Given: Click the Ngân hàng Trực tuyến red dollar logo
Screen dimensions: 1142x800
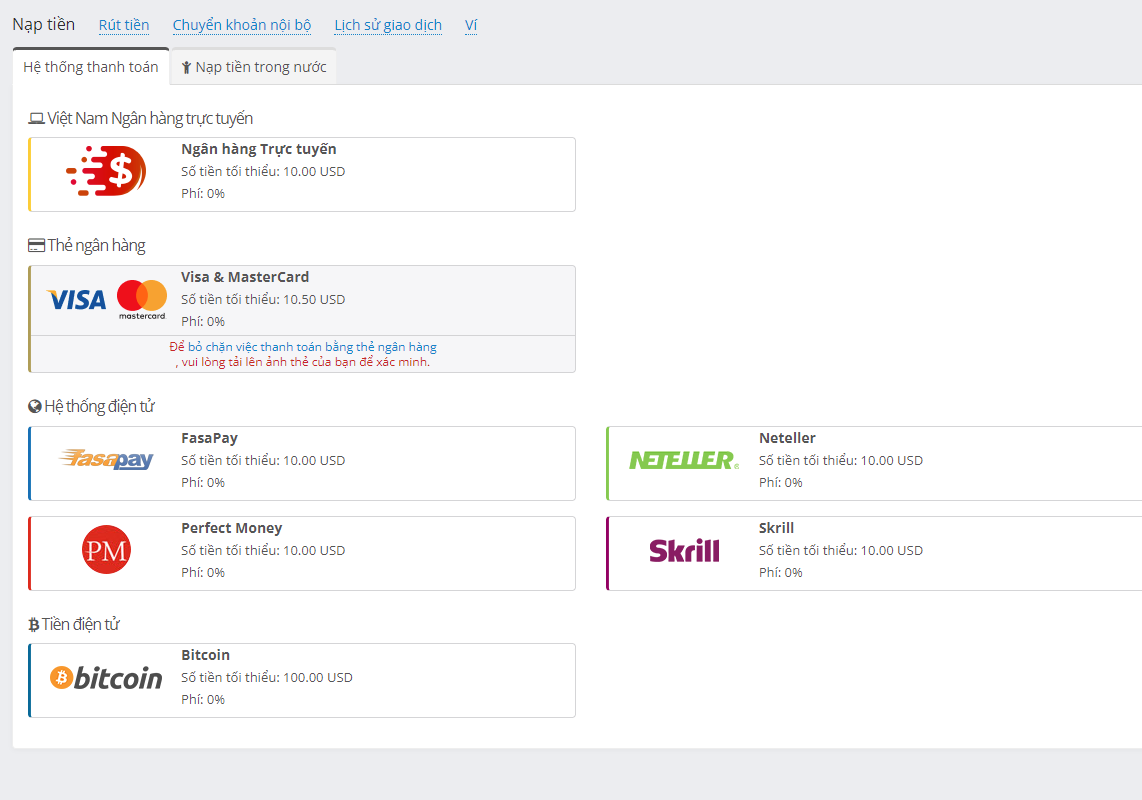Looking at the screenshot, I should [x=106, y=171].
